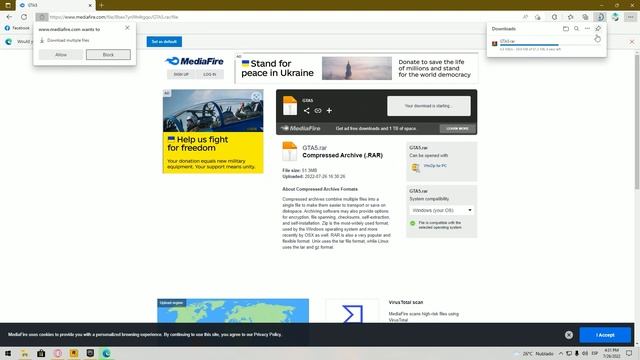Search downloads with the magnifier icon
Screen dimensions: 640x360
(x=576, y=29)
